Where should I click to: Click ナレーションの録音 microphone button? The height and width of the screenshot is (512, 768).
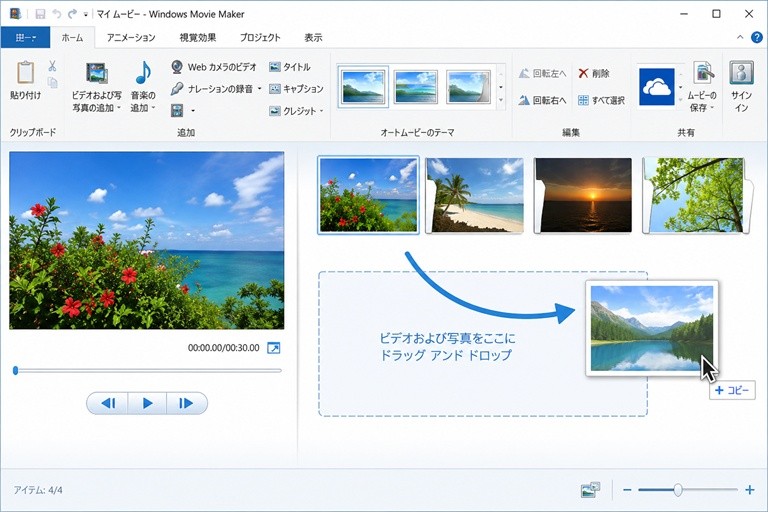(212, 89)
